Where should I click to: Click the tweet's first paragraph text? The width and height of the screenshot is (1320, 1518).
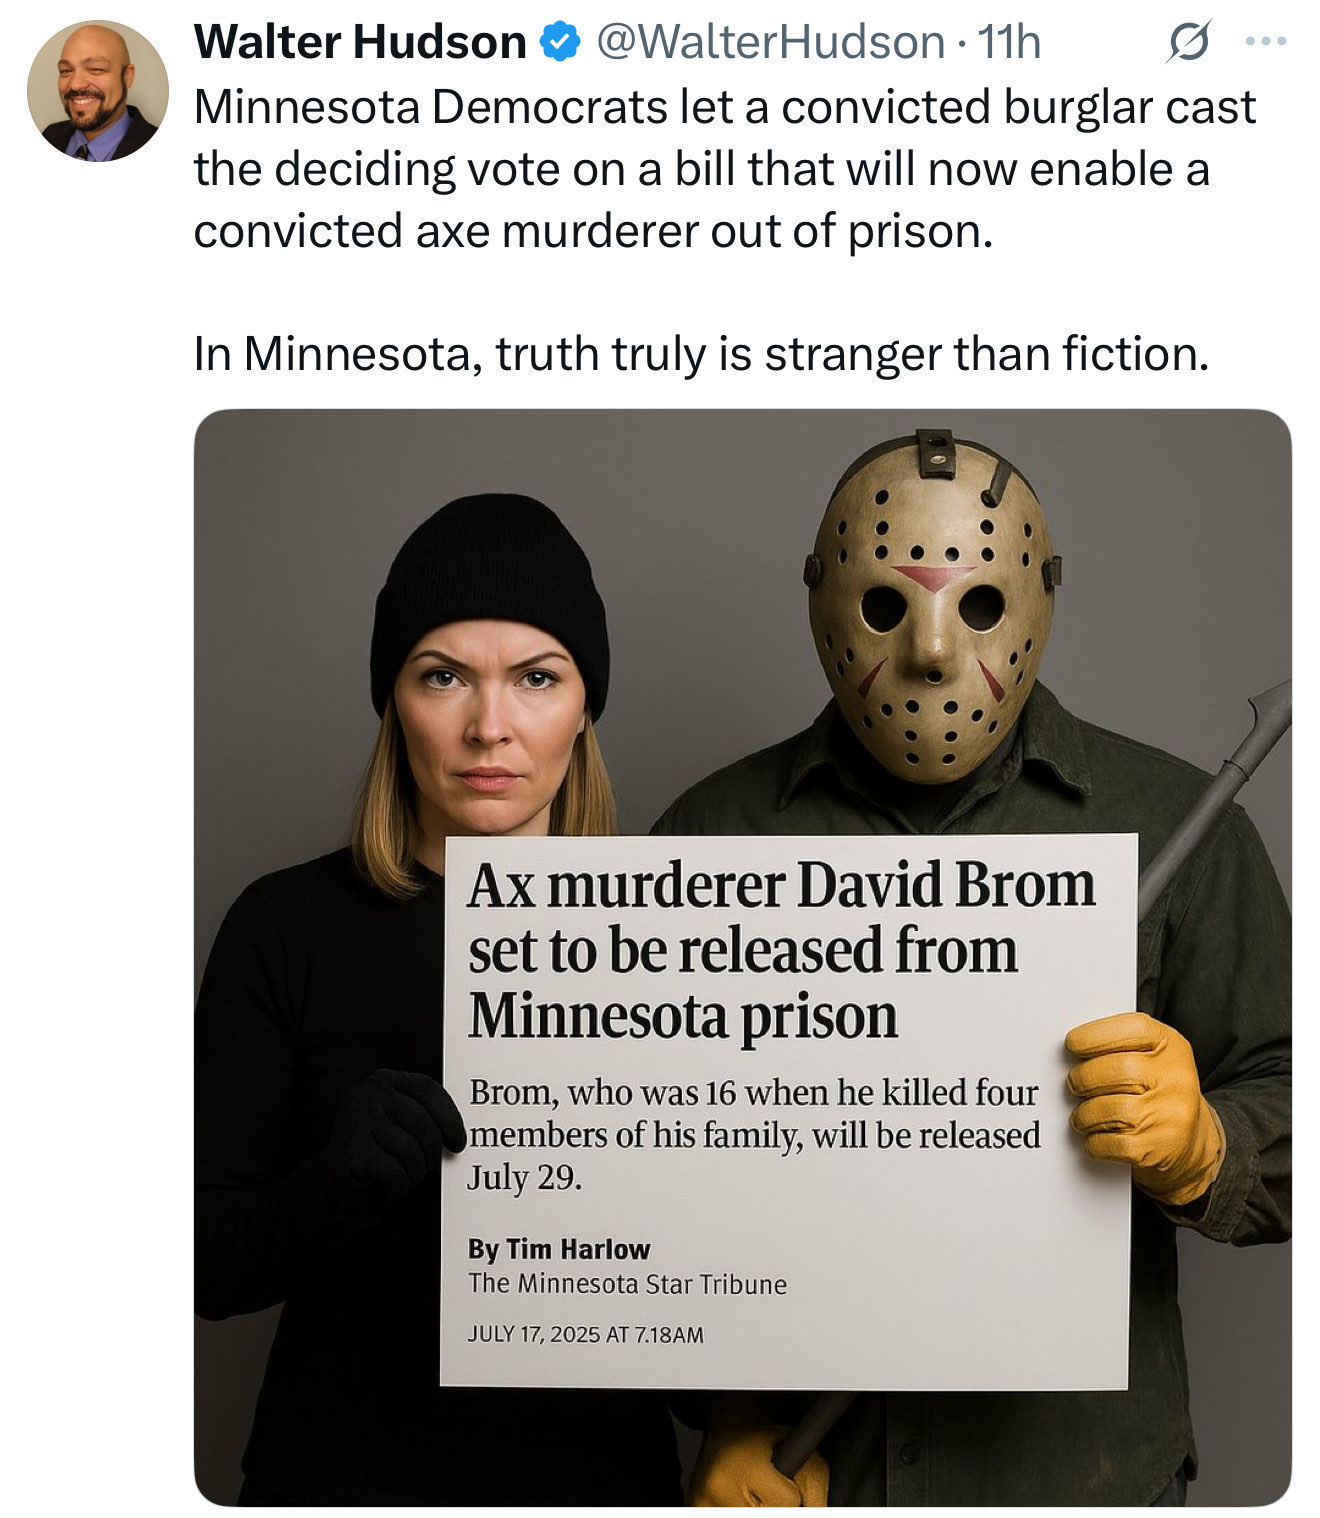coord(724,169)
